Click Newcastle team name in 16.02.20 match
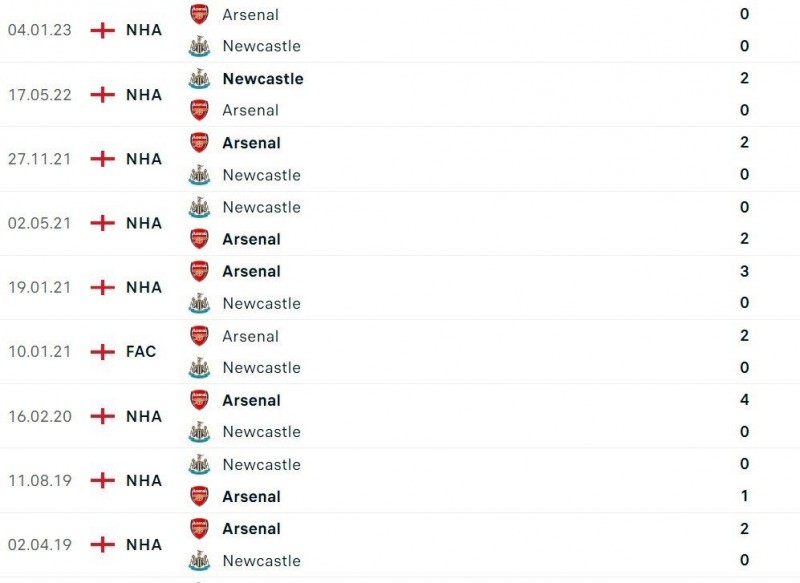The width and height of the screenshot is (800, 583). point(261,432)
